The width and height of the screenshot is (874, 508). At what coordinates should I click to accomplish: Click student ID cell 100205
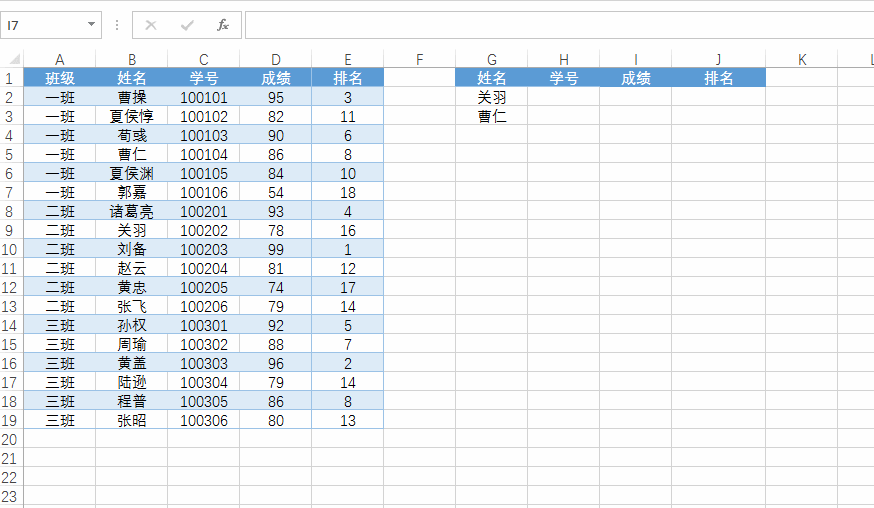203,287
